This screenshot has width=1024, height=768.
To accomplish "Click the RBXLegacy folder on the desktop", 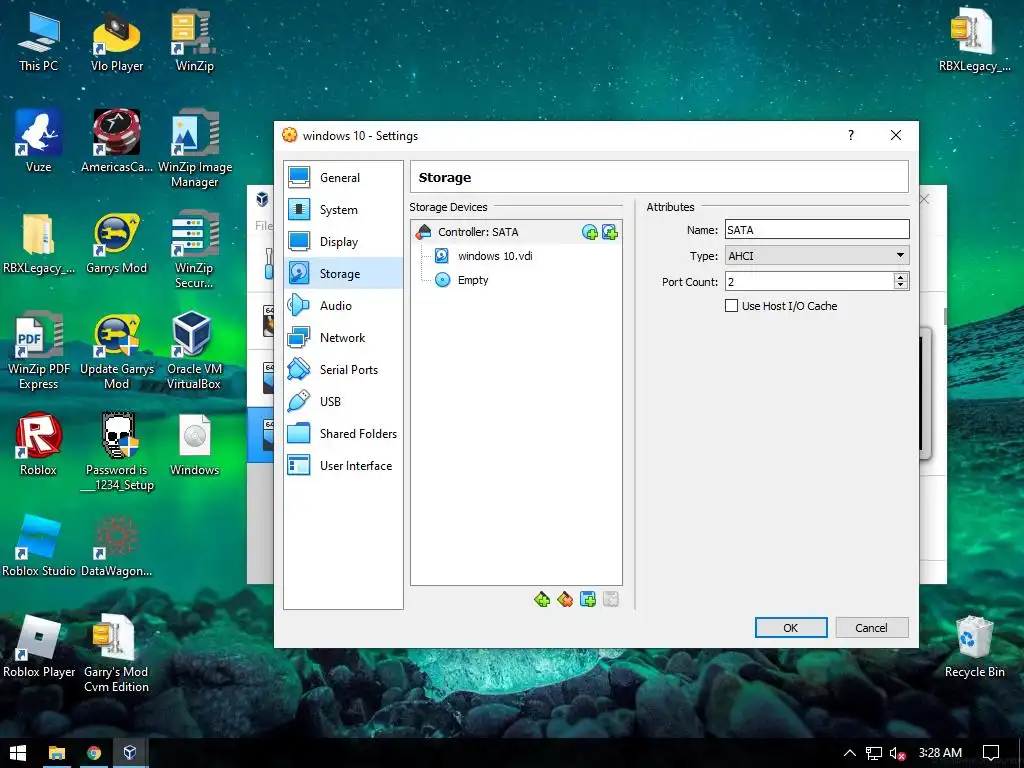I will pos(39,243).
